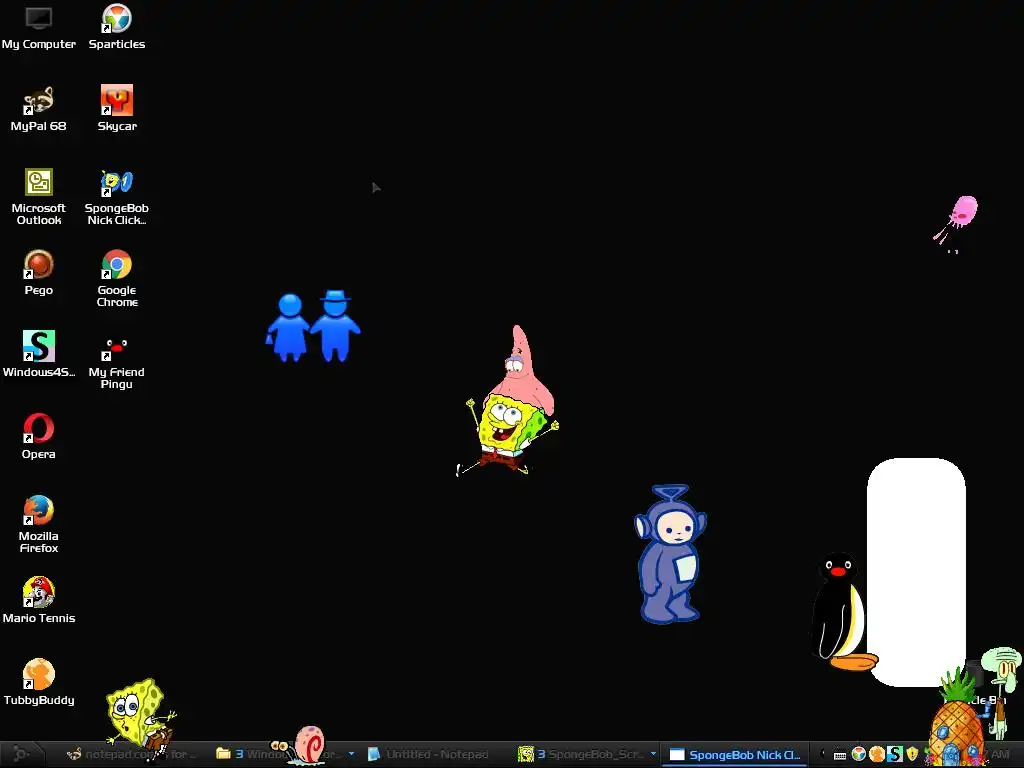Open the Windows4S desktop shortcut
The width and height of the screenshot is (1024, 768).
click(x=39, y=355)
